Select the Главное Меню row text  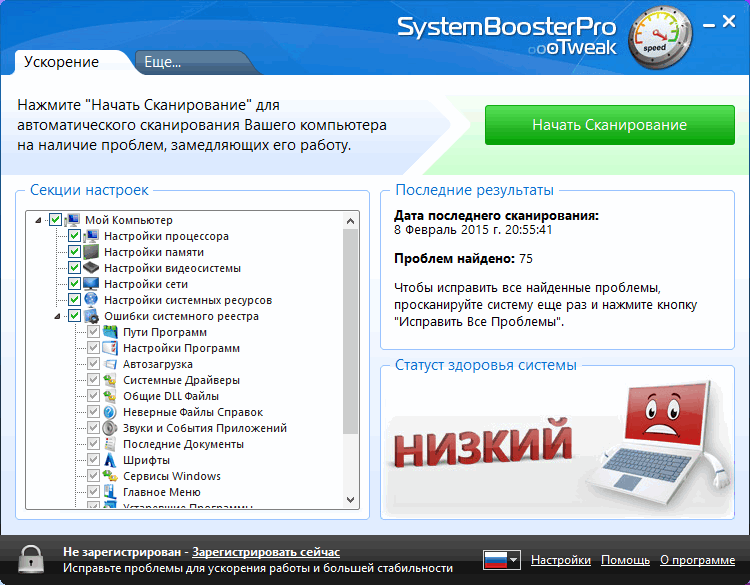[x=162, y=492]
